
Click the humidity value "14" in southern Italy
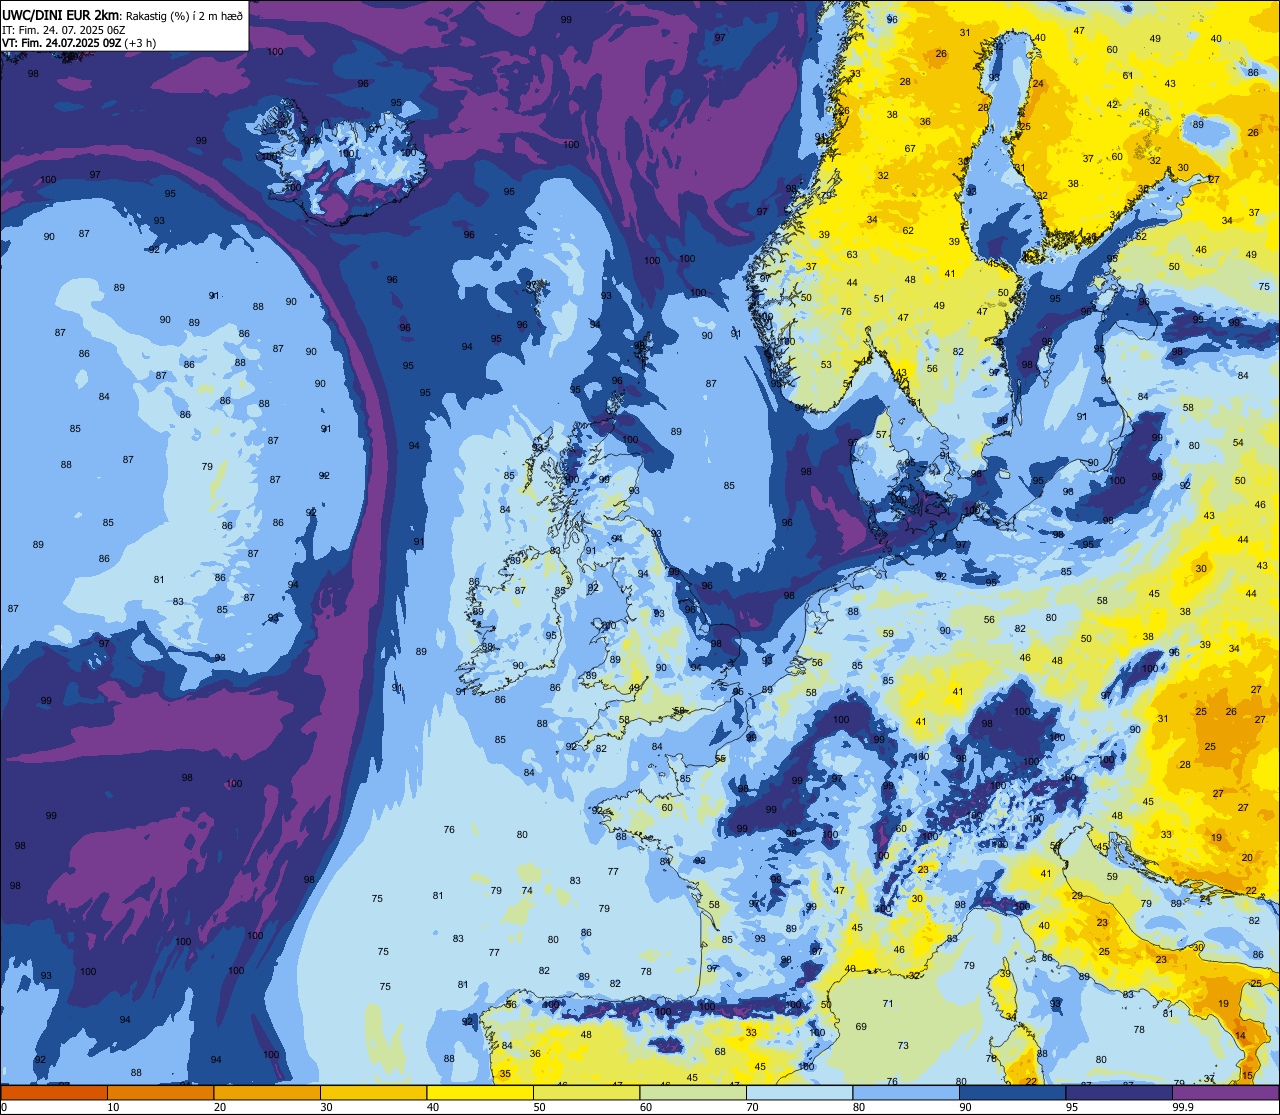point(1241,1036)
